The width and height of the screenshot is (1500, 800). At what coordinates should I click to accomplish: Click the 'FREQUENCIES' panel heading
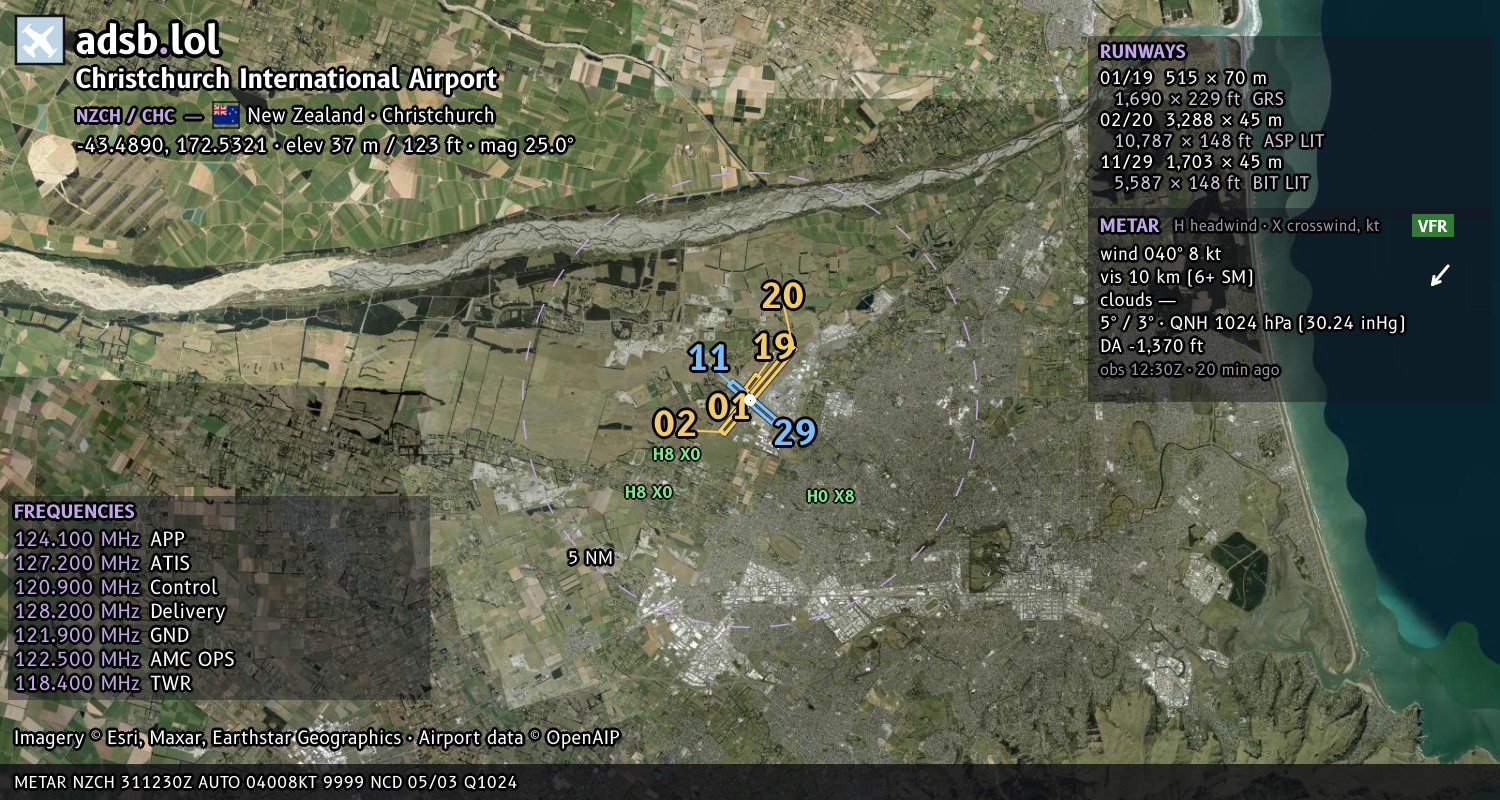[x=74, y=512]
